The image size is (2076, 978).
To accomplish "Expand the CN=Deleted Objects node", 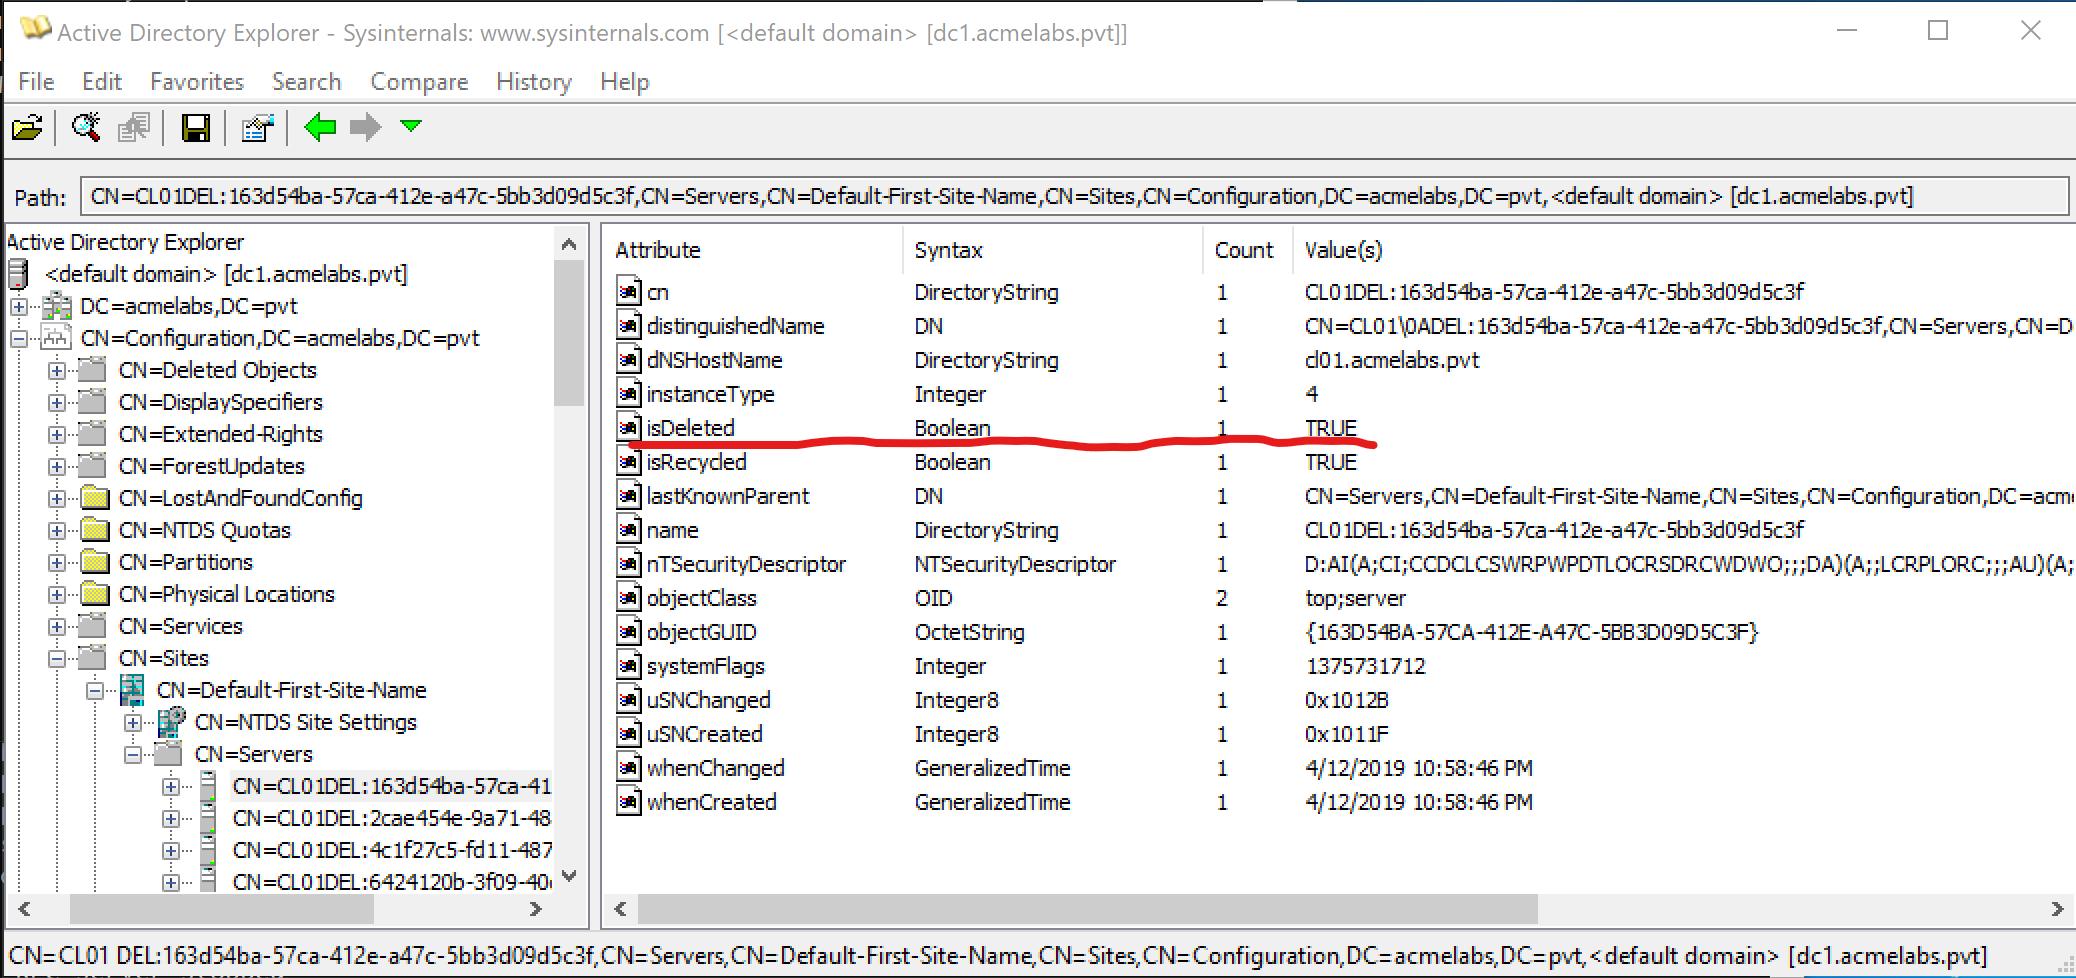I will click(57, 371).
